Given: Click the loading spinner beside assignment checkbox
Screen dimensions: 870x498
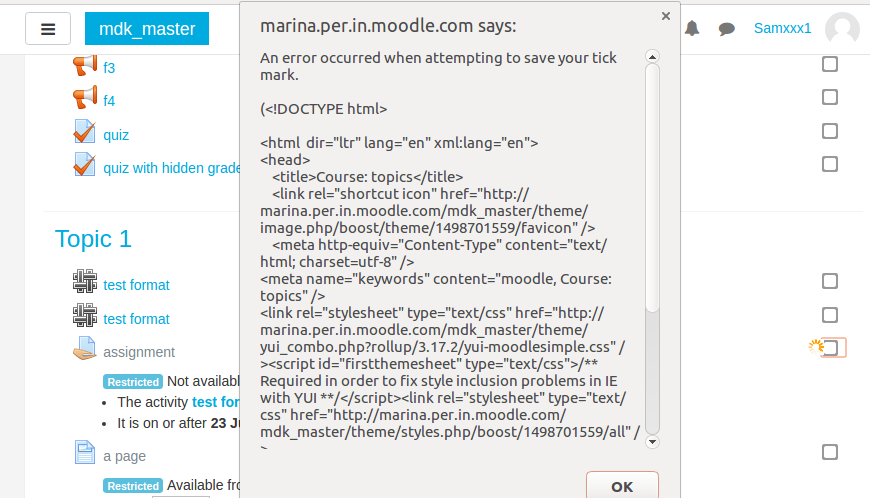Looking at the screenshot, I should pyautogui.click(x=816, y=347).
